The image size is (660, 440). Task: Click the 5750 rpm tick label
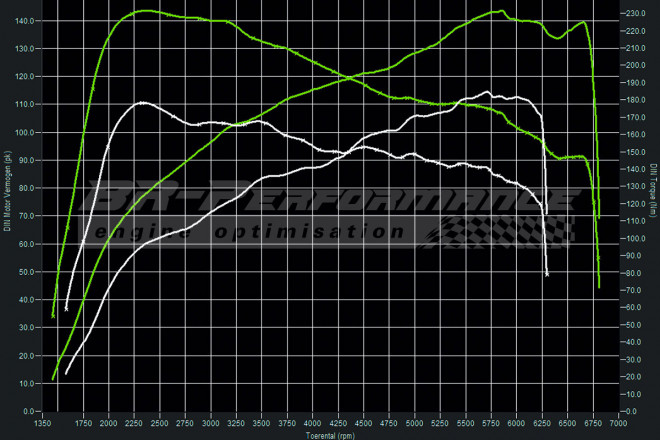coord(491,424)
